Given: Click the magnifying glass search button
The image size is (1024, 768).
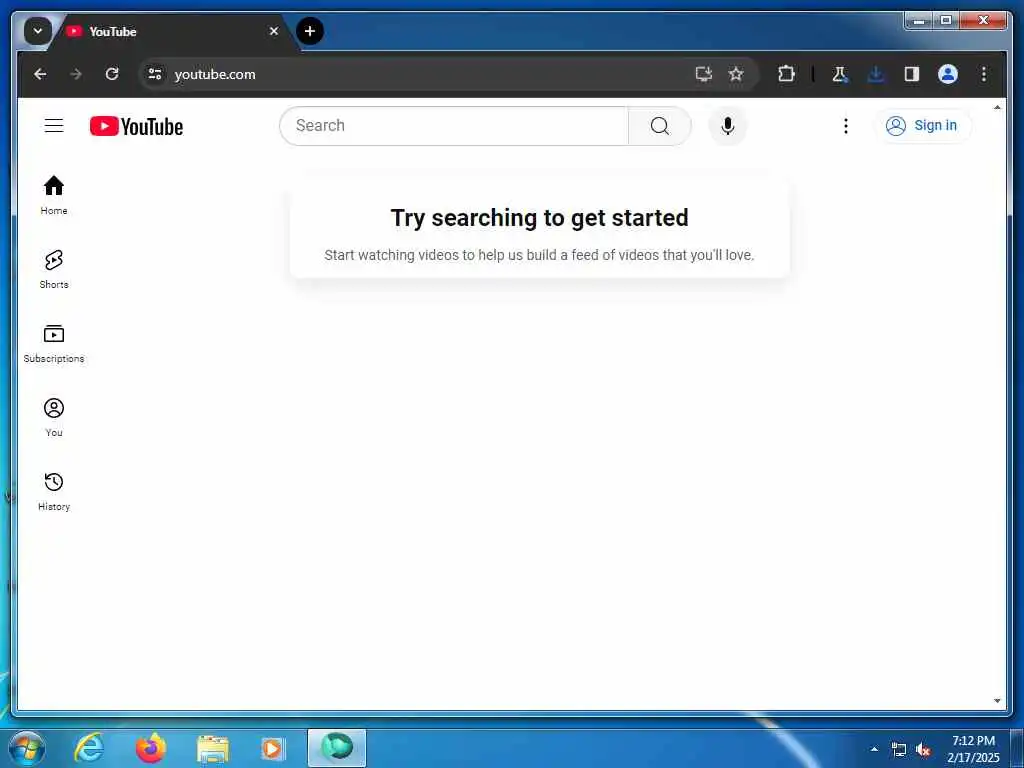Looking at the screenshot, I should [x=660, y=125].
